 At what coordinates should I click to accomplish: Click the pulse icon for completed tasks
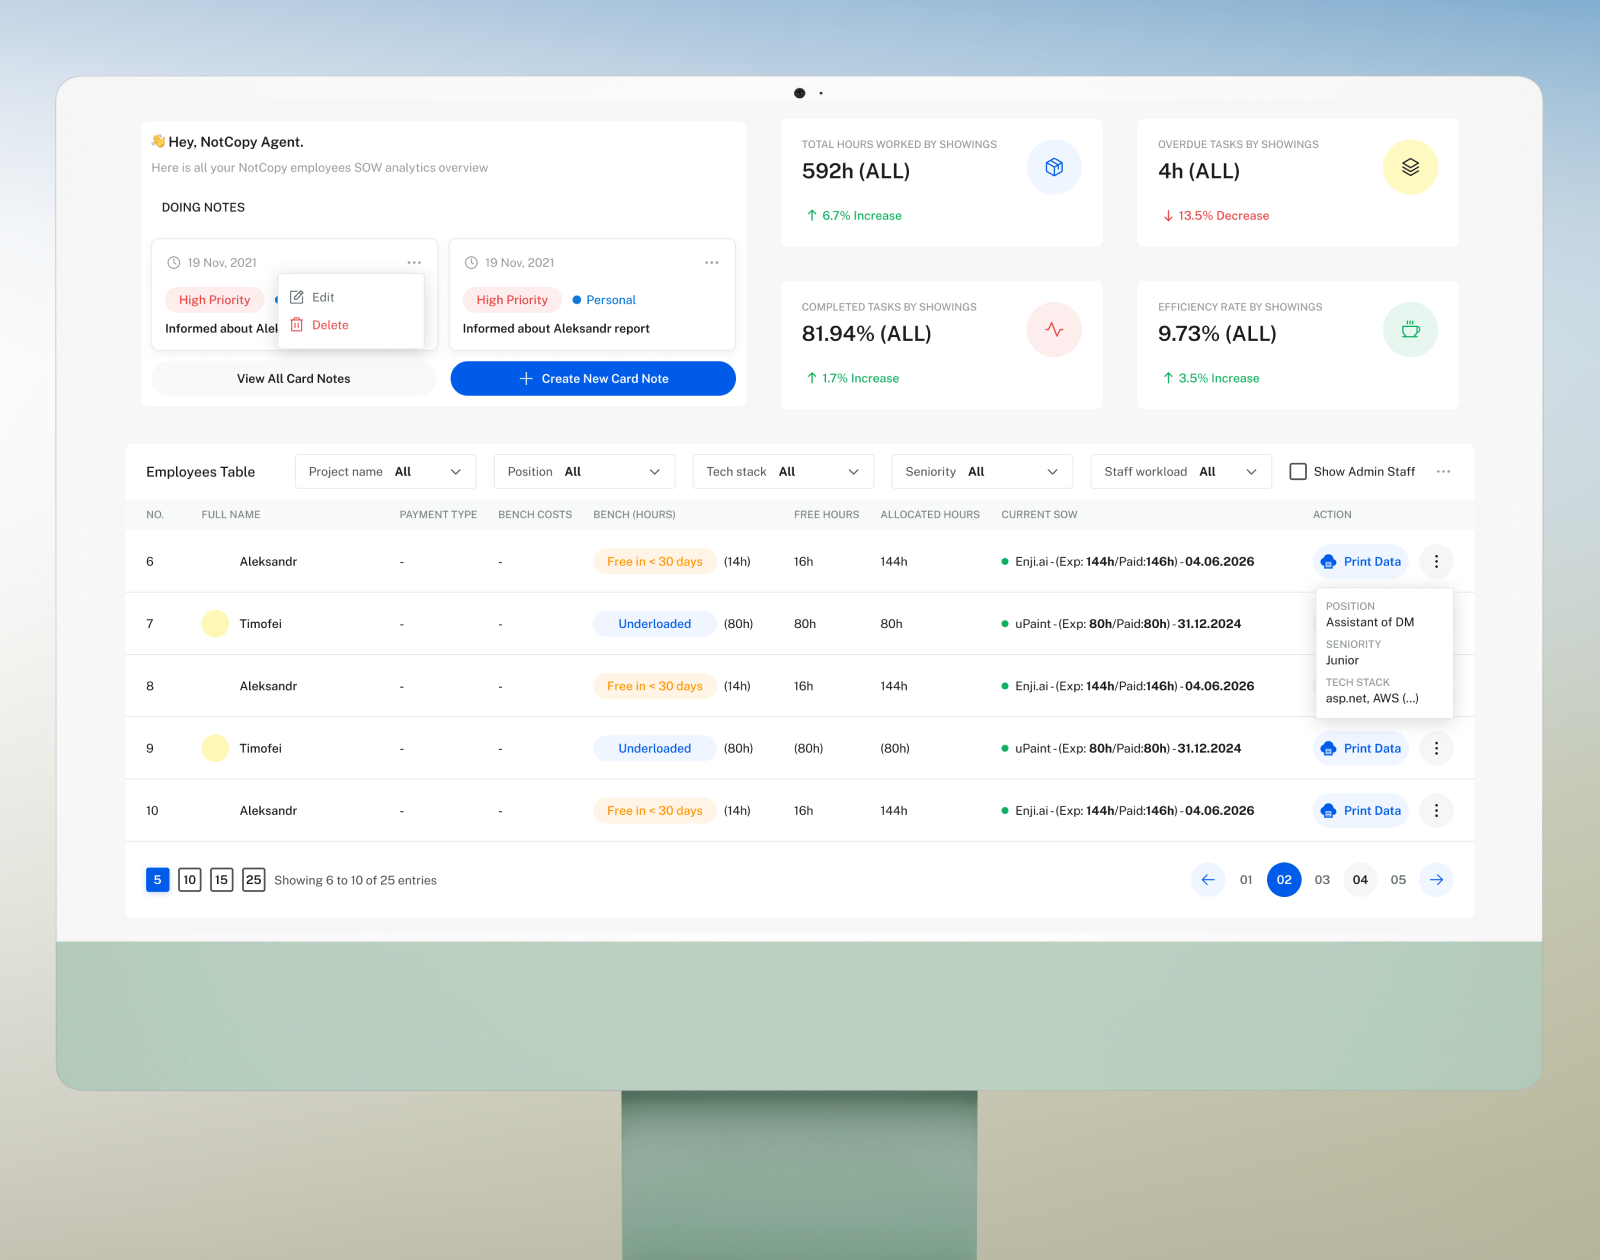tap(1054, 330)
